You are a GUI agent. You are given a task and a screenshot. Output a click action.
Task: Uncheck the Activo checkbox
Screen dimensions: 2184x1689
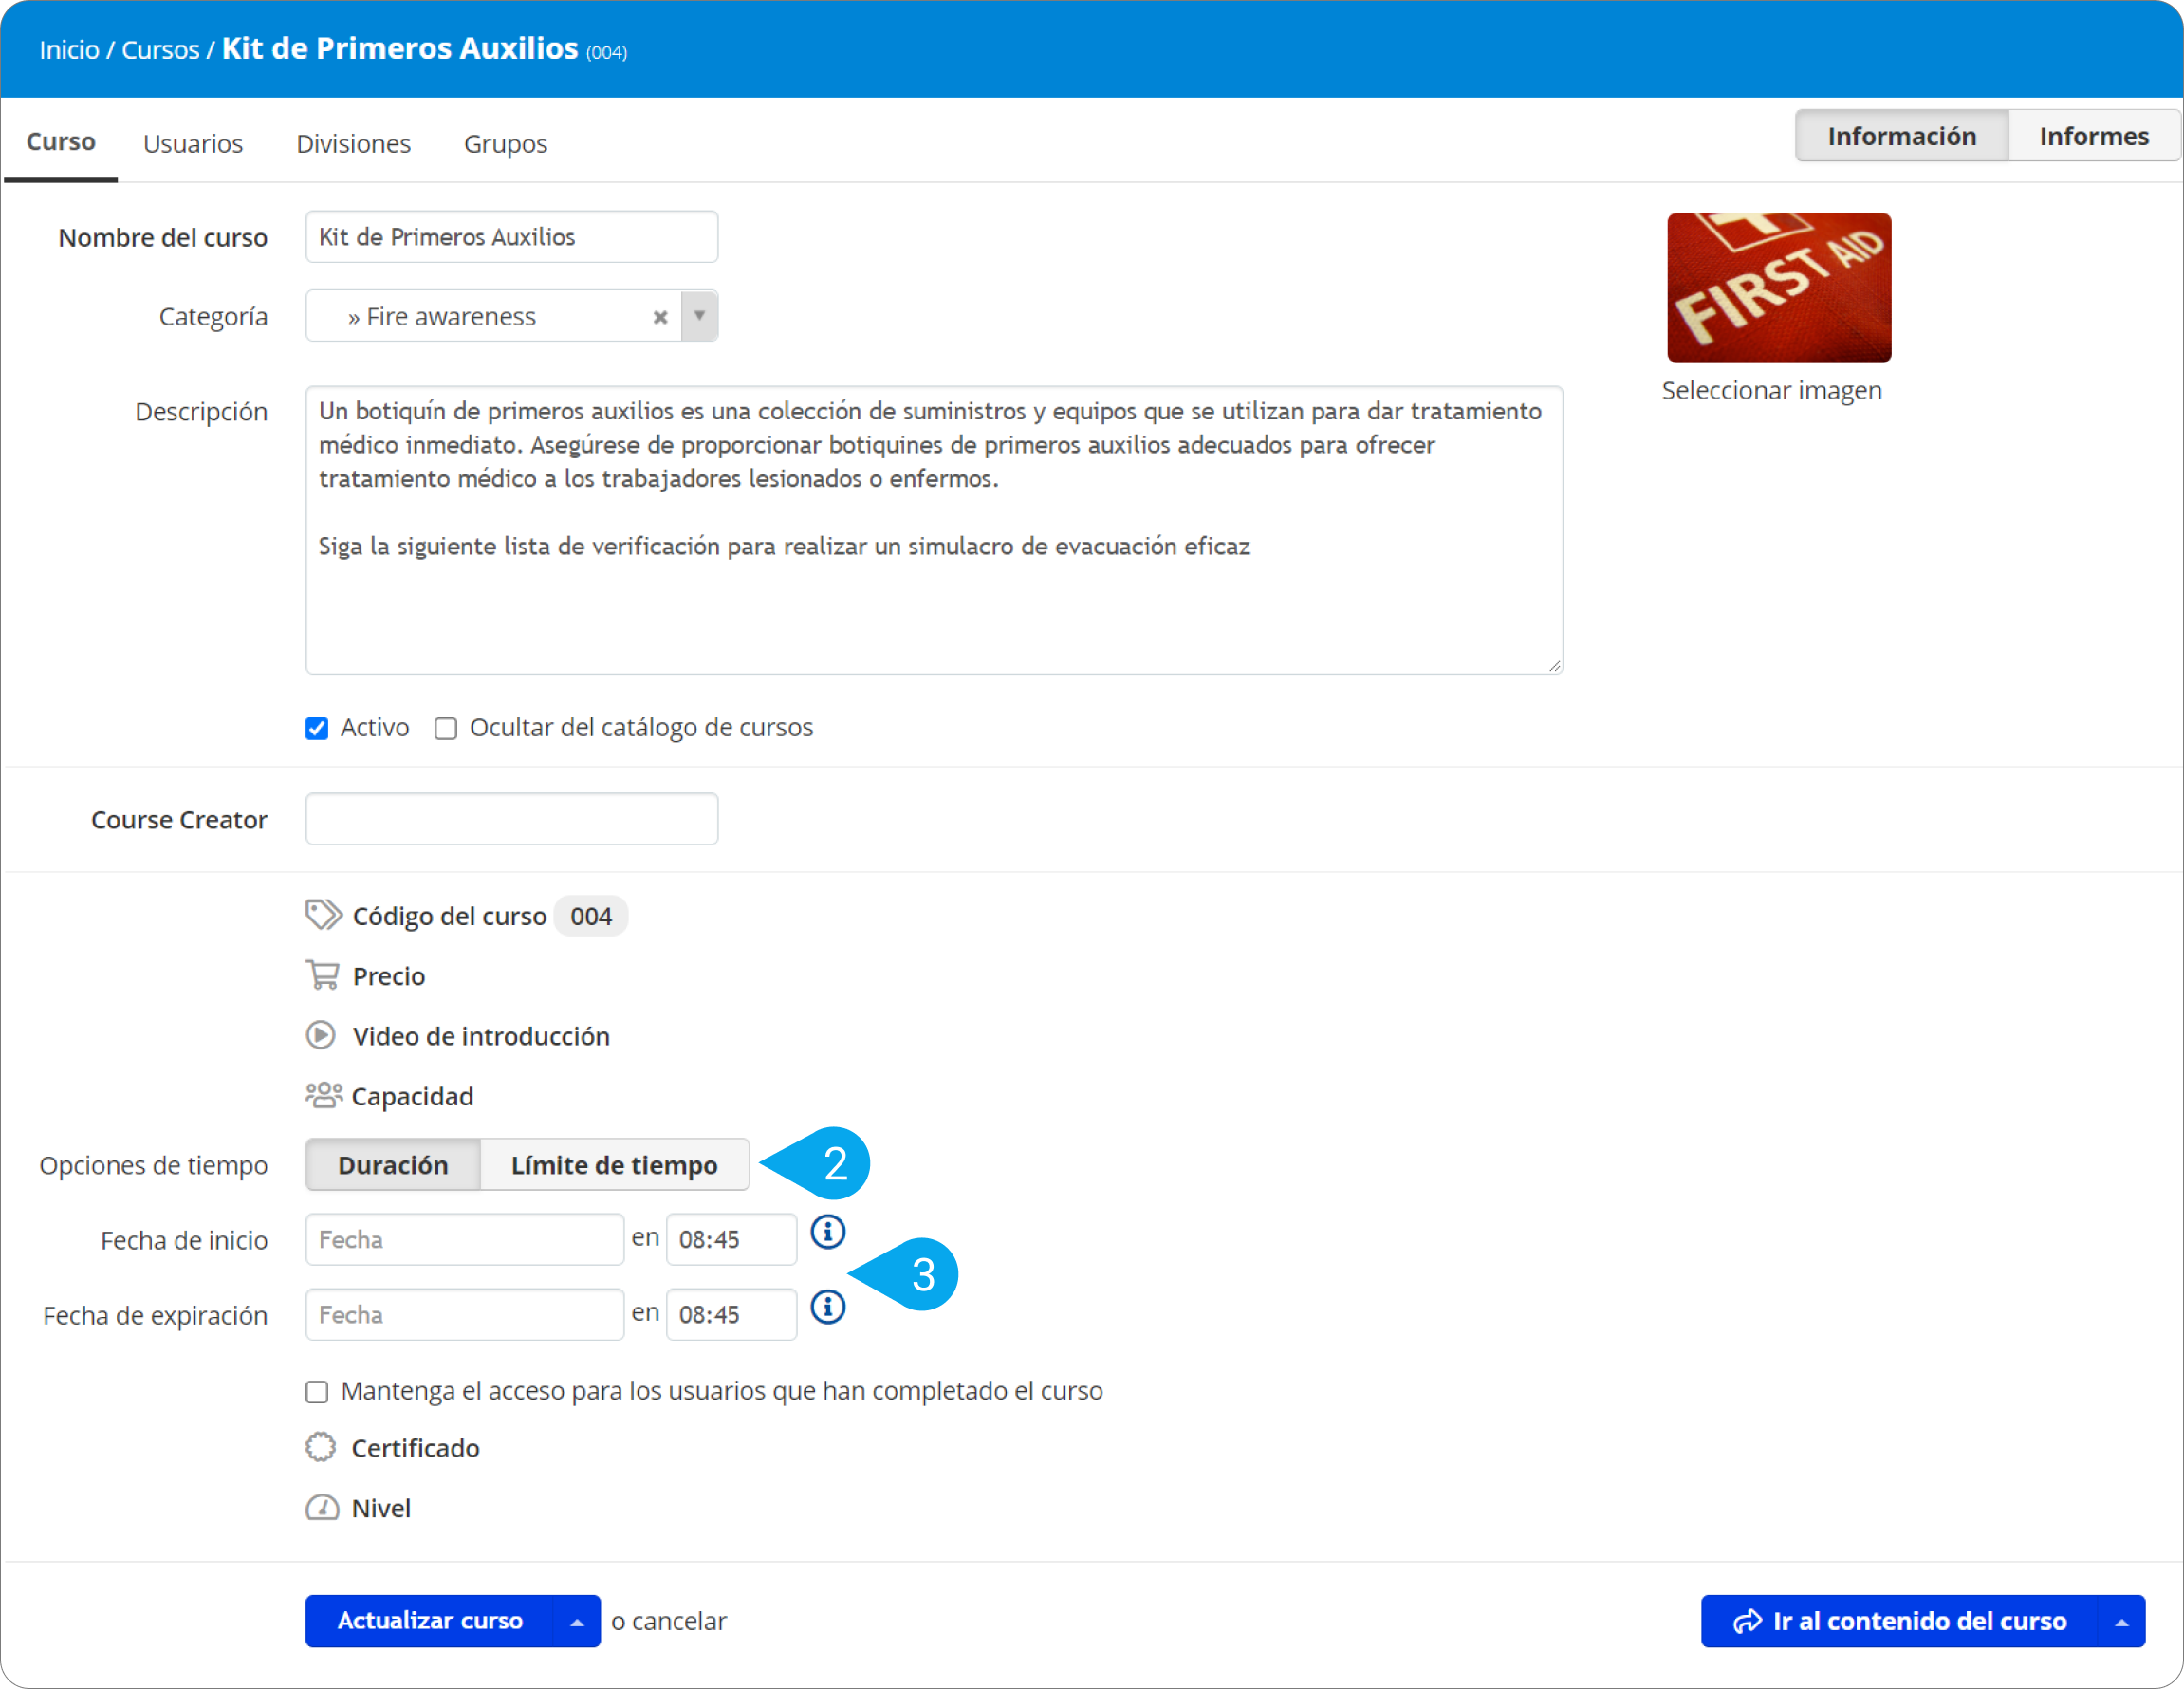point(317,728)
